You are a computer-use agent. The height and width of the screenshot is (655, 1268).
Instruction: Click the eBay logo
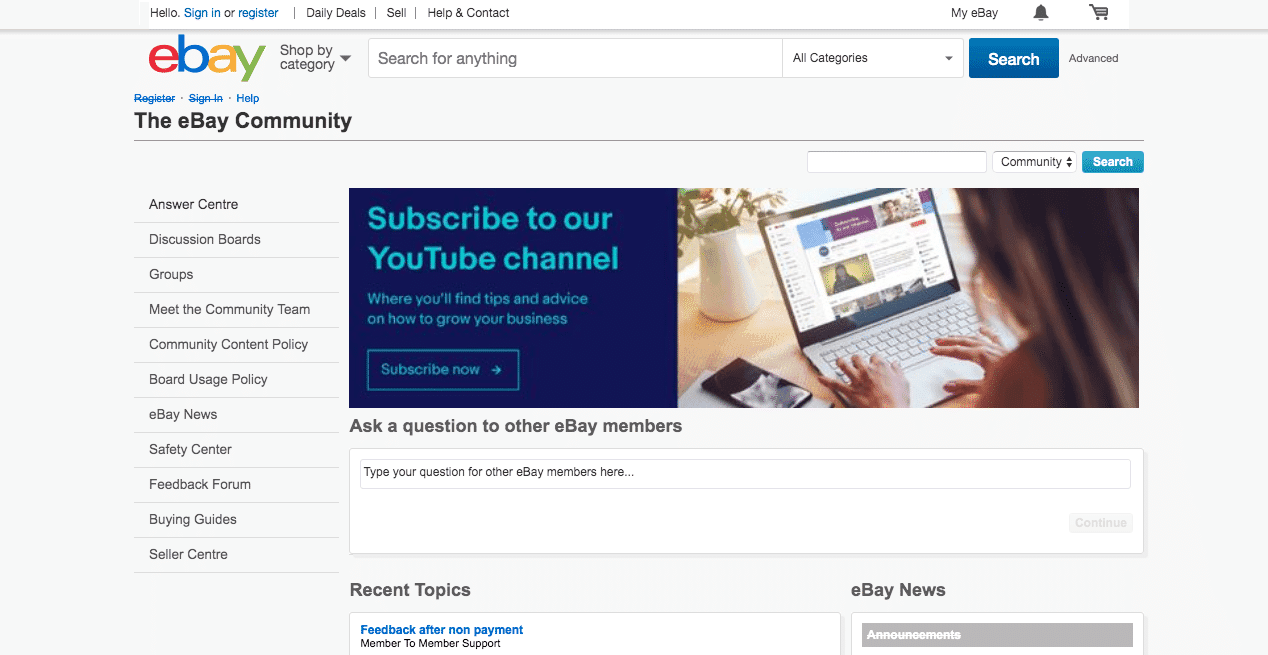[x=207, y=58]
